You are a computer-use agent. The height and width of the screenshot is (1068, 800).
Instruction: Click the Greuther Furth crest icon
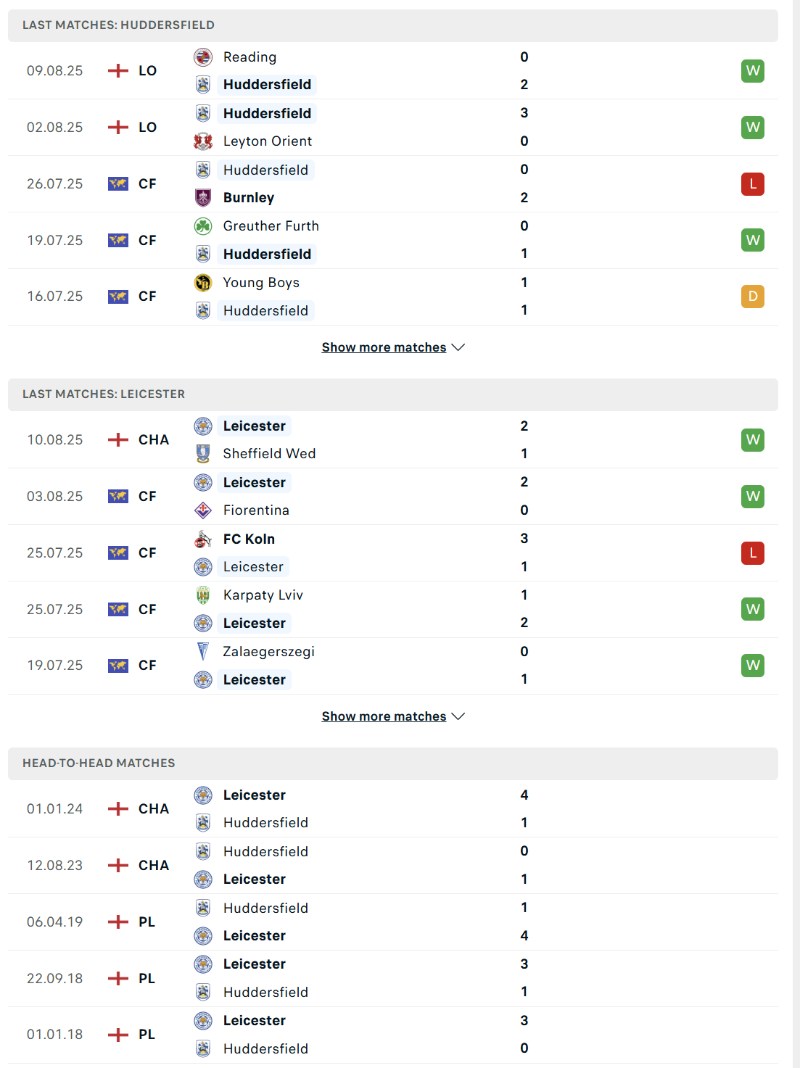(x=203, y=226)
